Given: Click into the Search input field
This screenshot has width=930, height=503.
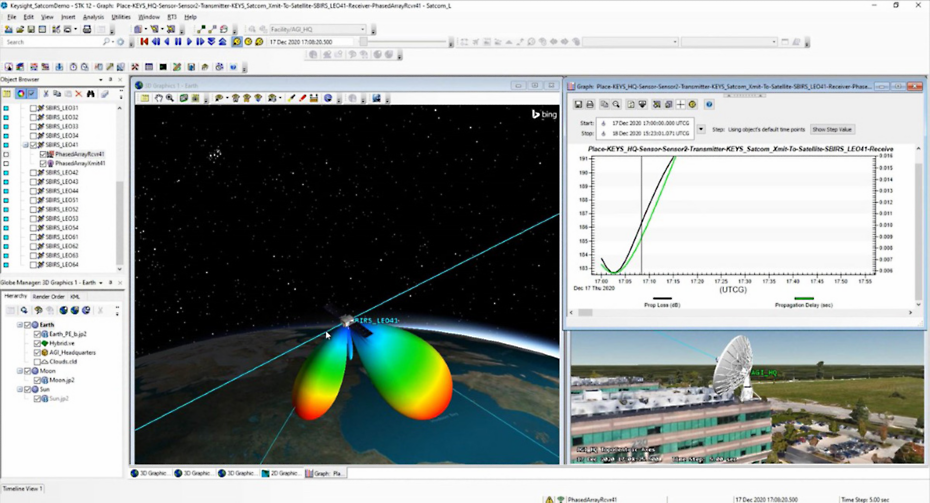Looking at the screenshot, I should 52,42.
